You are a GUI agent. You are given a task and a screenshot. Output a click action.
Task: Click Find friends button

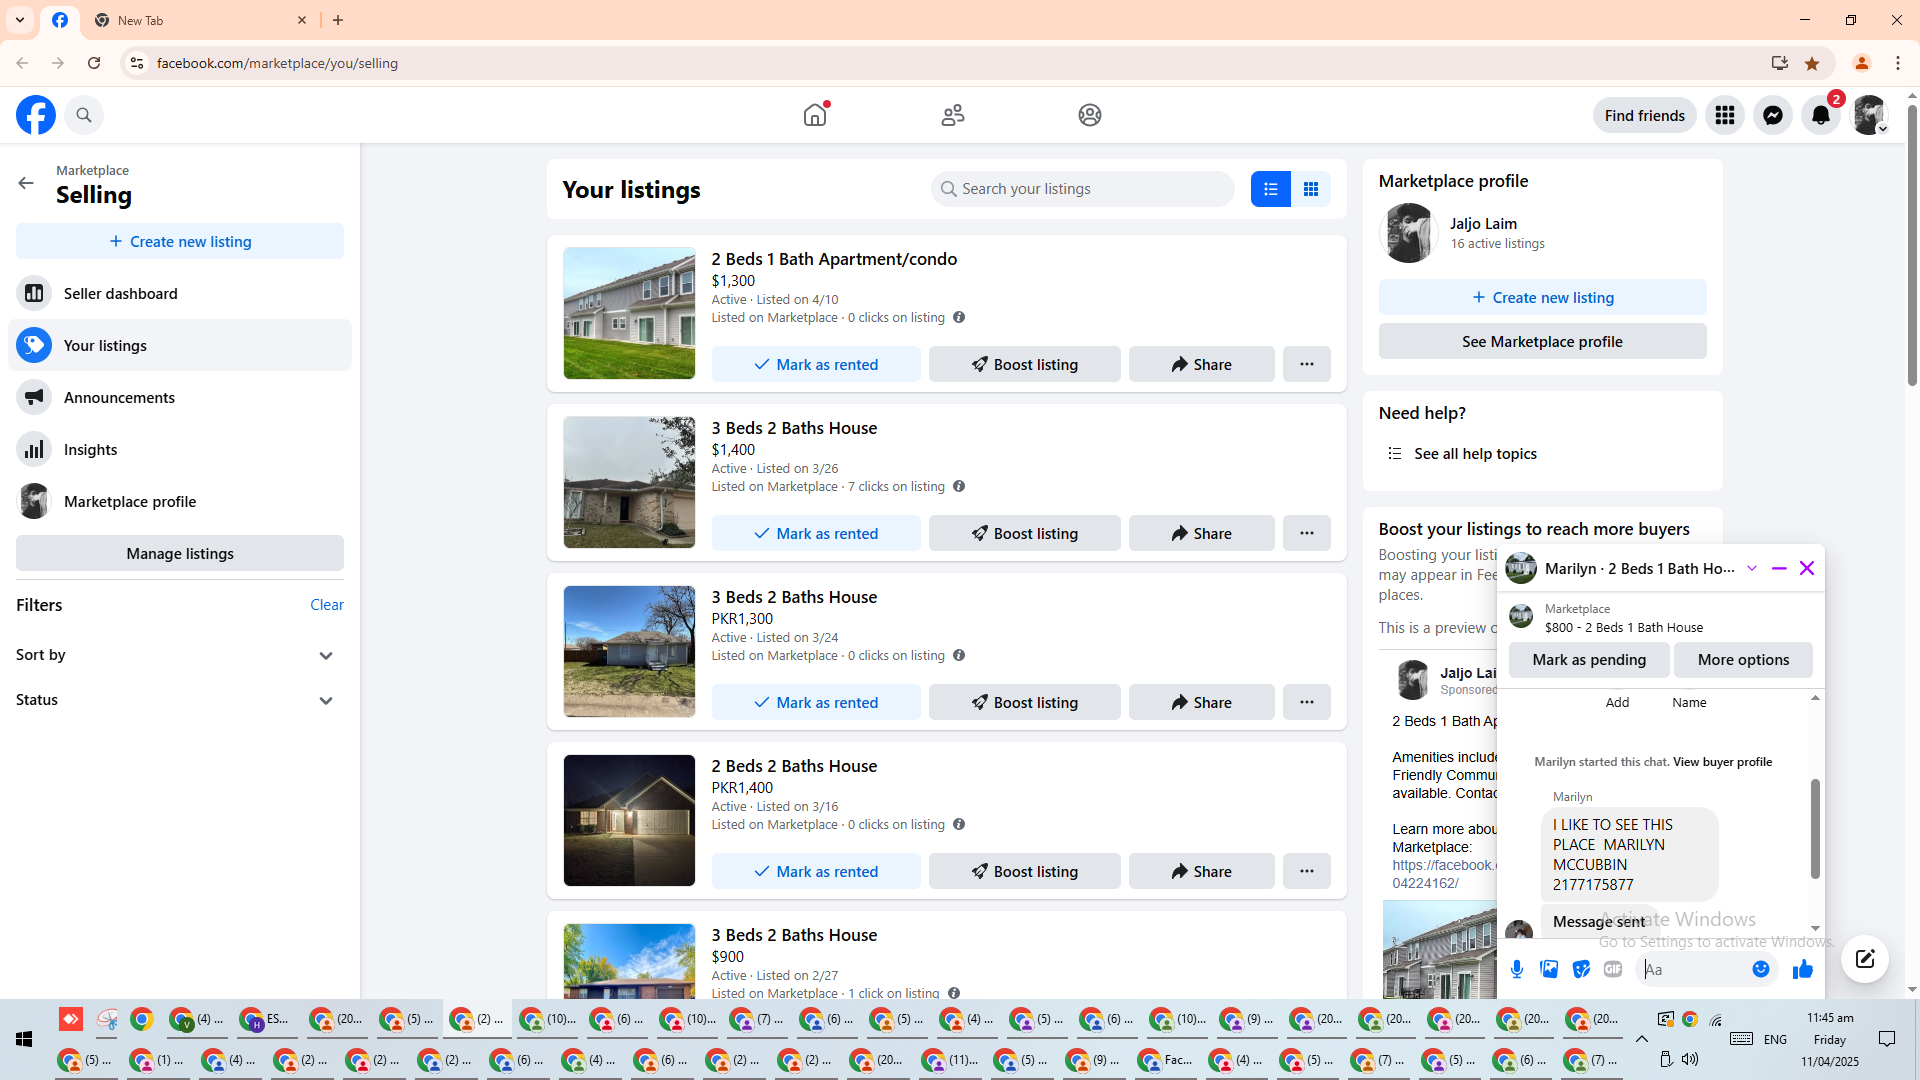1645,115
